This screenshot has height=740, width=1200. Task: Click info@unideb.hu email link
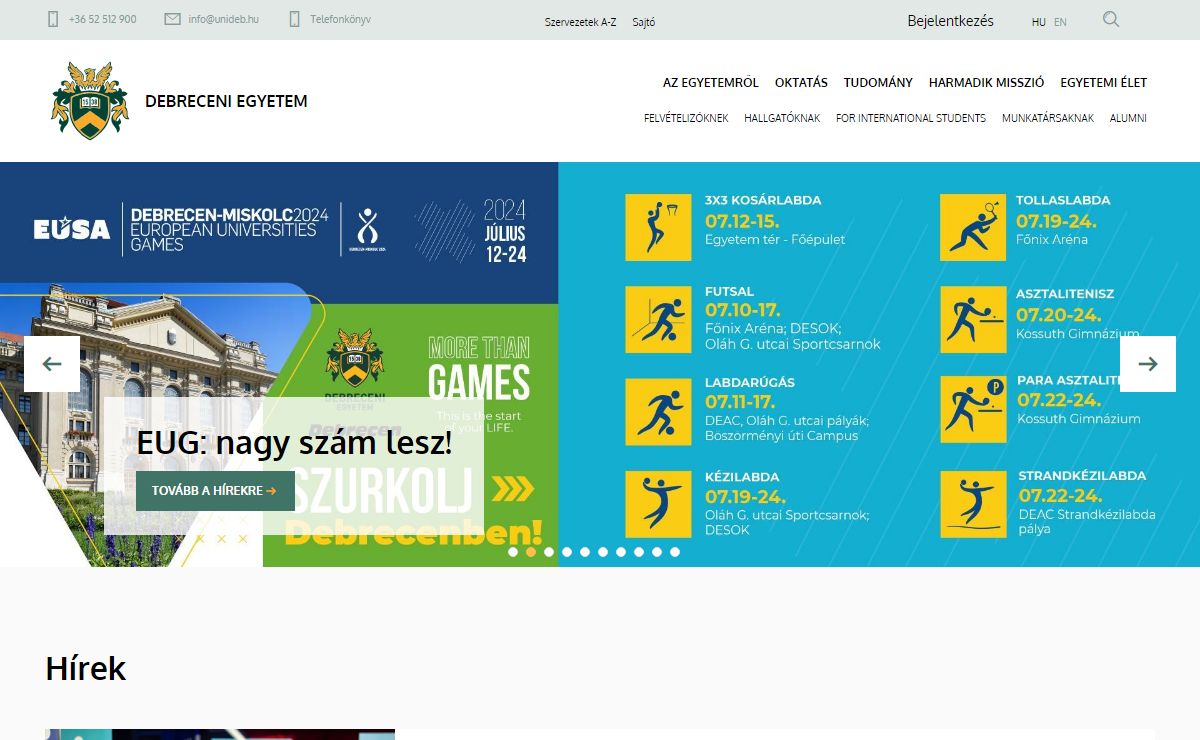223,19
